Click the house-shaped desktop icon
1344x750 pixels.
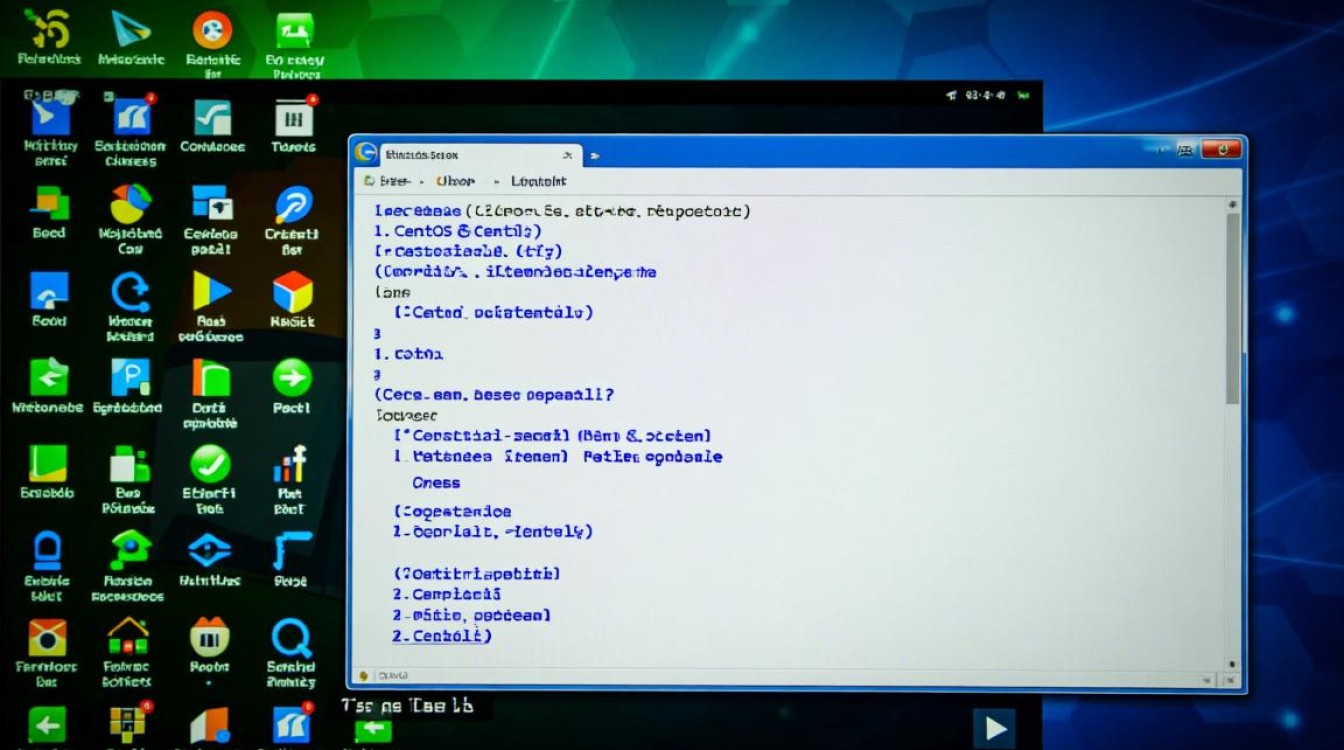point(128,636)
